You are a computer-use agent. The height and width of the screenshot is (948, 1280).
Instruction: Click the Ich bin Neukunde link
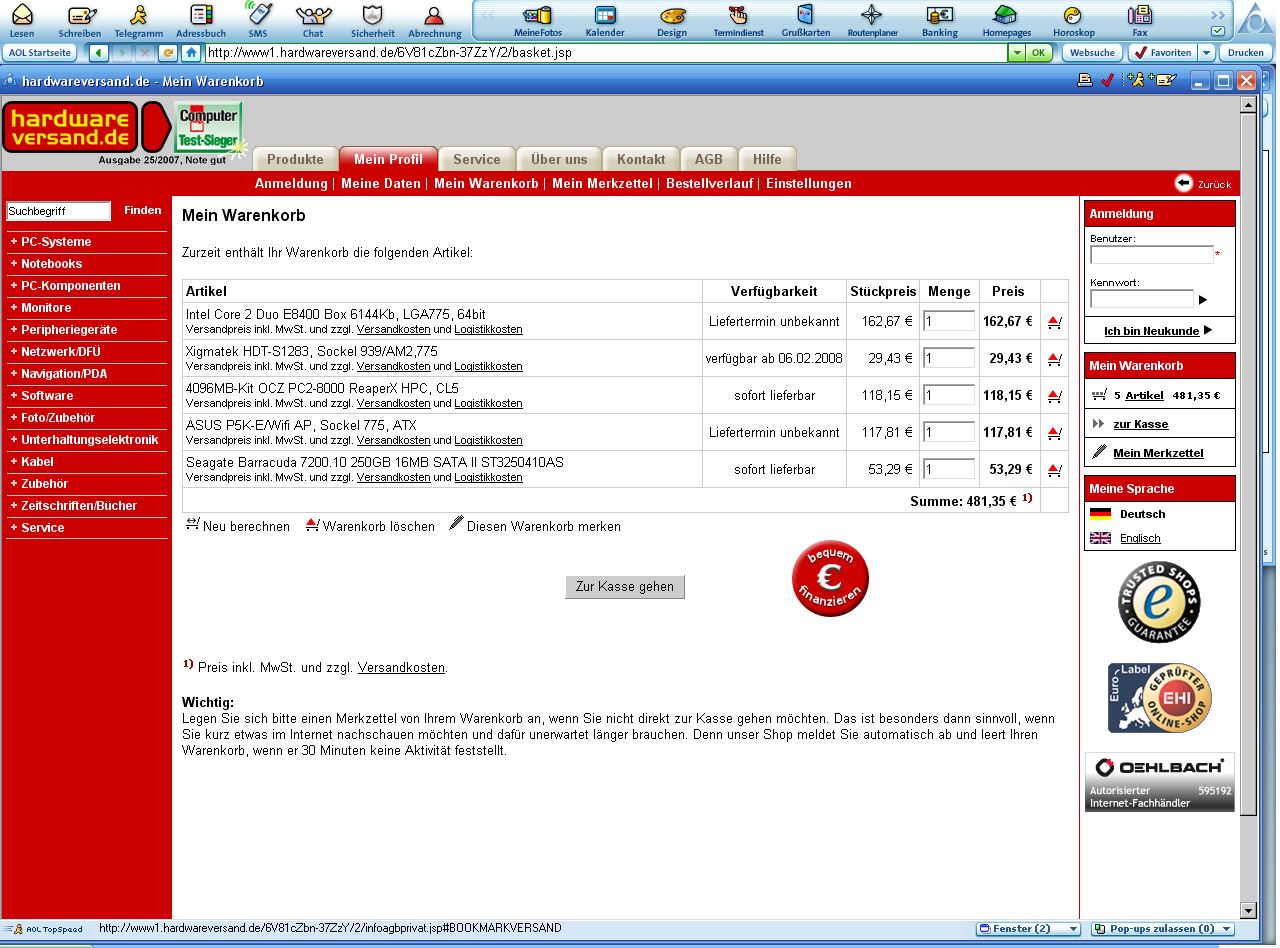[1151, 331]
